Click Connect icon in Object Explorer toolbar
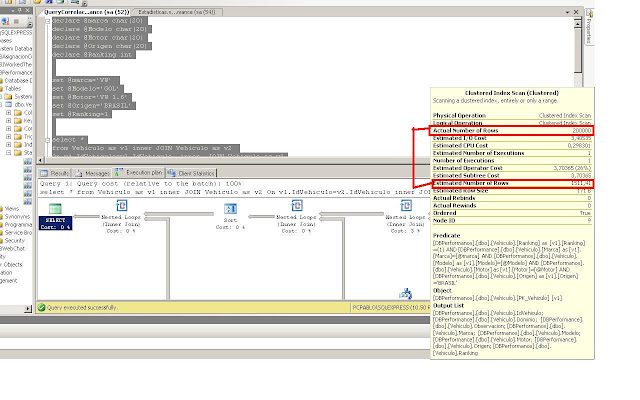This screenshot has width=640, height=400. (5, 21)
